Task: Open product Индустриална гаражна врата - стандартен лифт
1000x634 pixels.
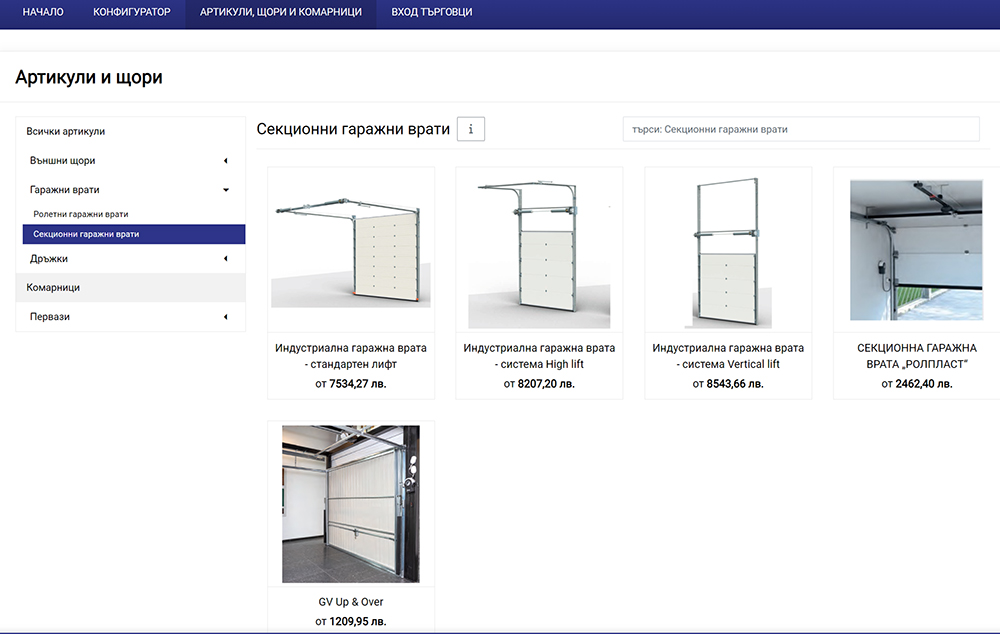Action: [x=350, y=356]
